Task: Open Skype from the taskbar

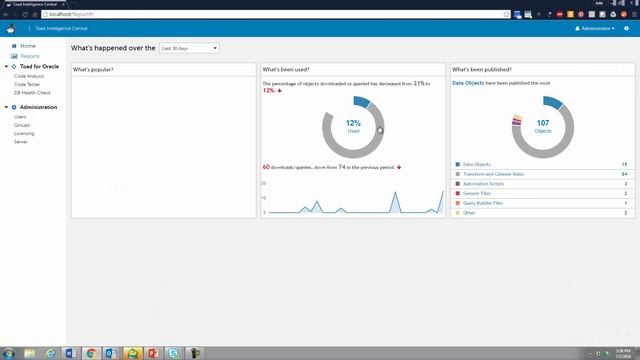Action: (173, 353)
